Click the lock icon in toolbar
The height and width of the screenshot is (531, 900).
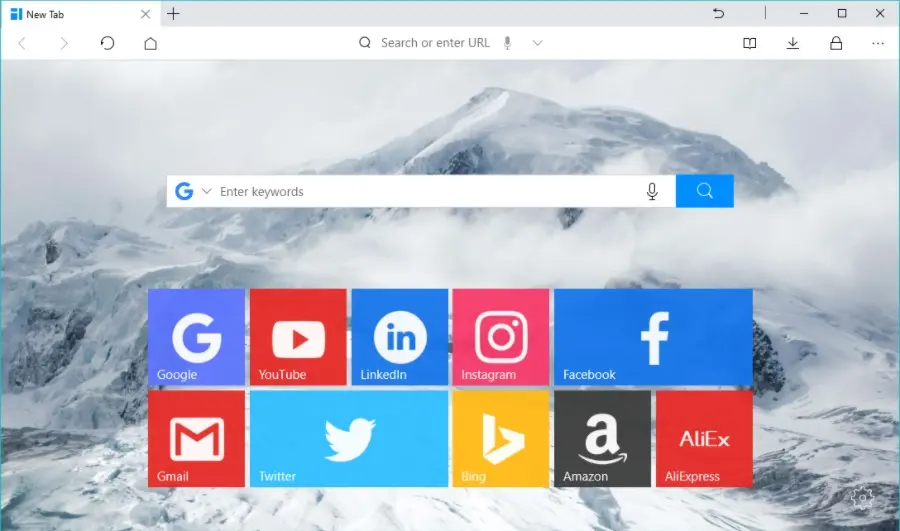point(836,43)
